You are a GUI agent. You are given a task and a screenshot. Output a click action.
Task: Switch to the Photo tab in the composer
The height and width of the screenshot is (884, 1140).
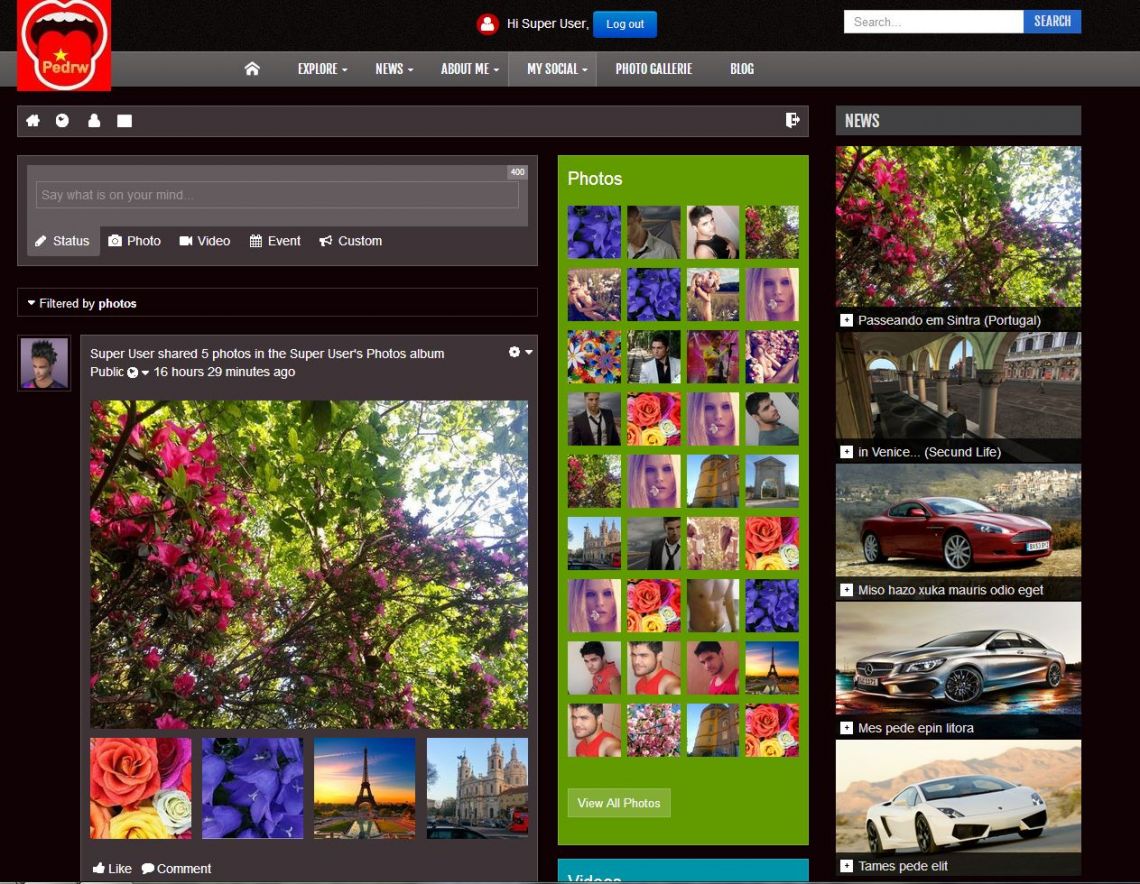point(134,241)
